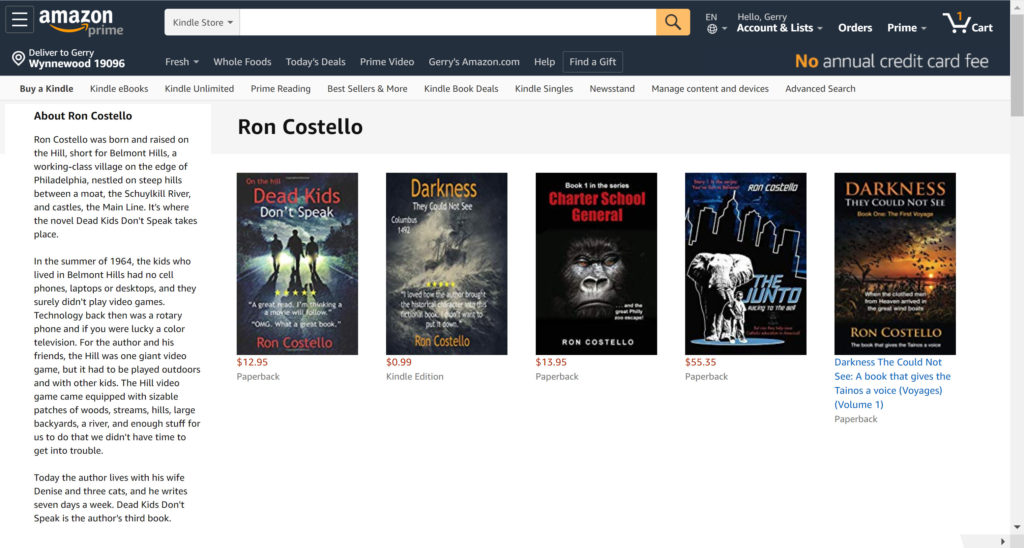Viewport: 1024px width, 548px height.
Task: Open Charter School General book cover
Action: (x=596, y=264)
